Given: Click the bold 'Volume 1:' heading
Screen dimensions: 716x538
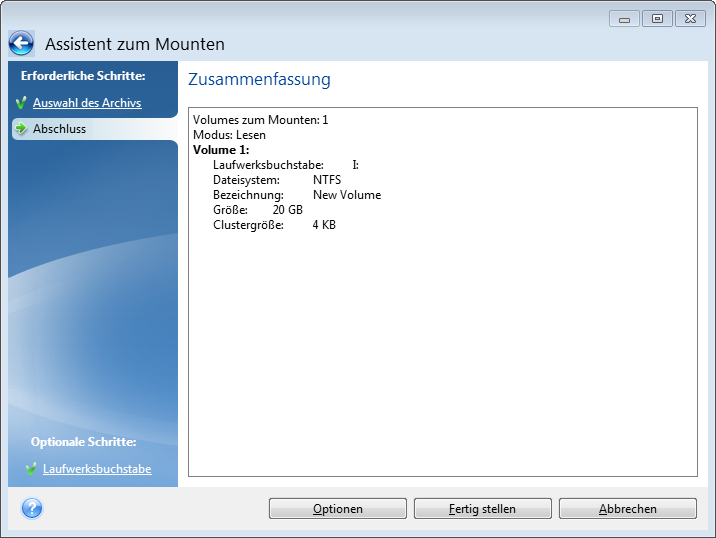Looking at the screenshot, I should click(x=221, y=150).
